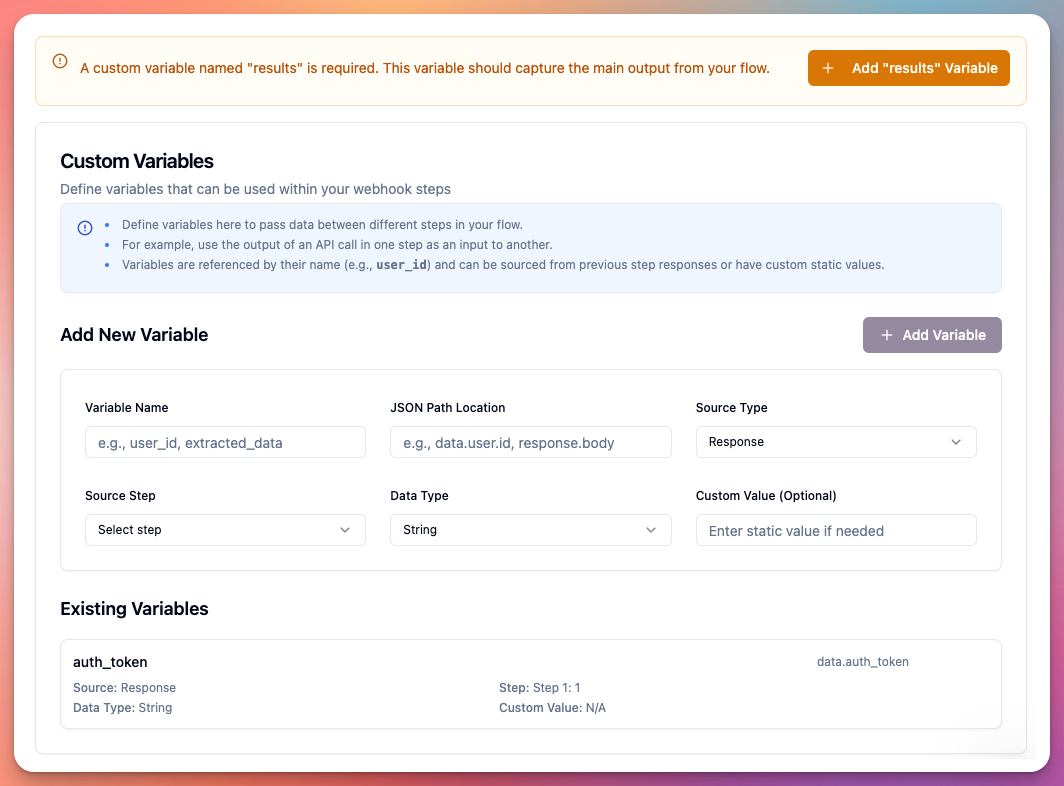Click the Variable Name input field
The height and width of the screenshot is (786, 1064).
pos(225,441)
